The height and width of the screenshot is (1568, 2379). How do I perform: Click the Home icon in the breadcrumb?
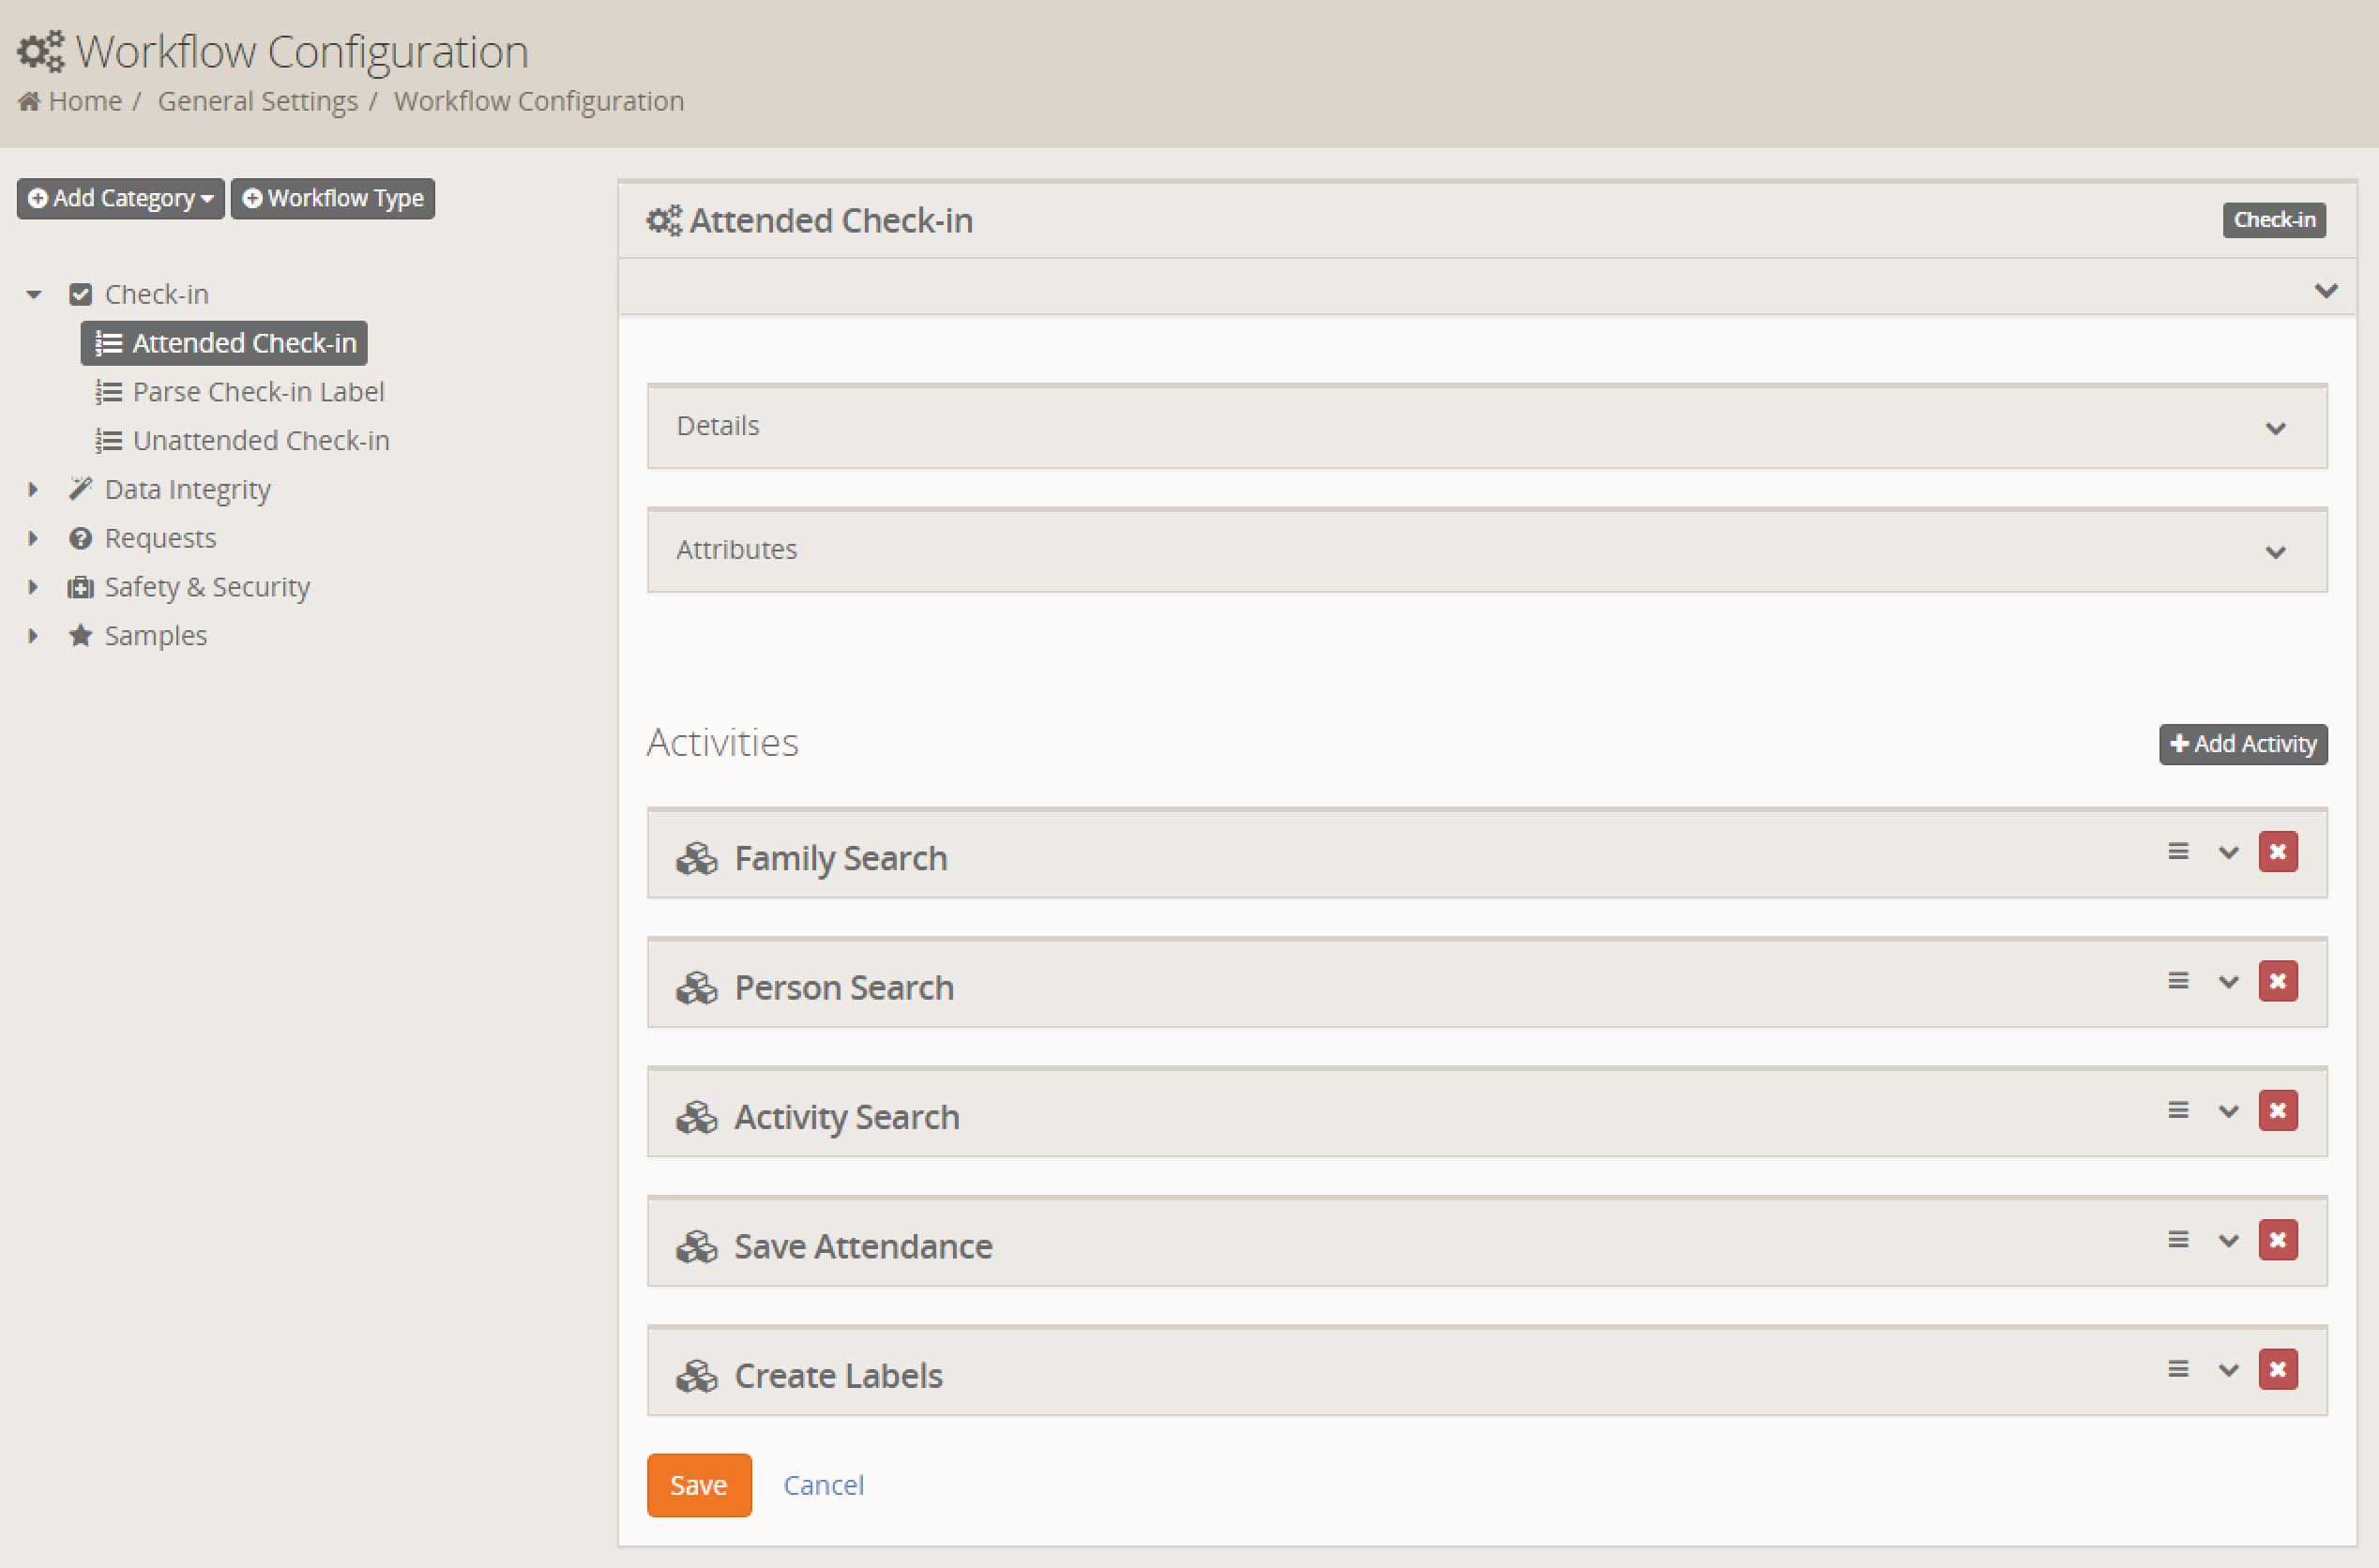[29, 101]
